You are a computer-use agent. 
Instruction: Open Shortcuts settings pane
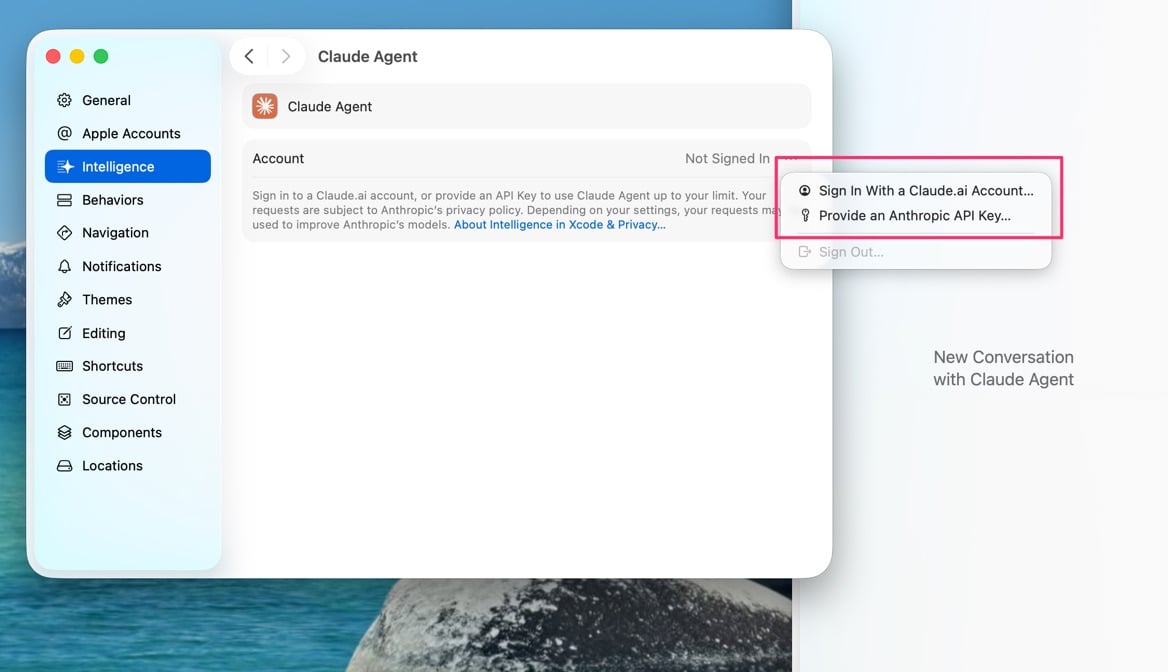pos(127,366)
